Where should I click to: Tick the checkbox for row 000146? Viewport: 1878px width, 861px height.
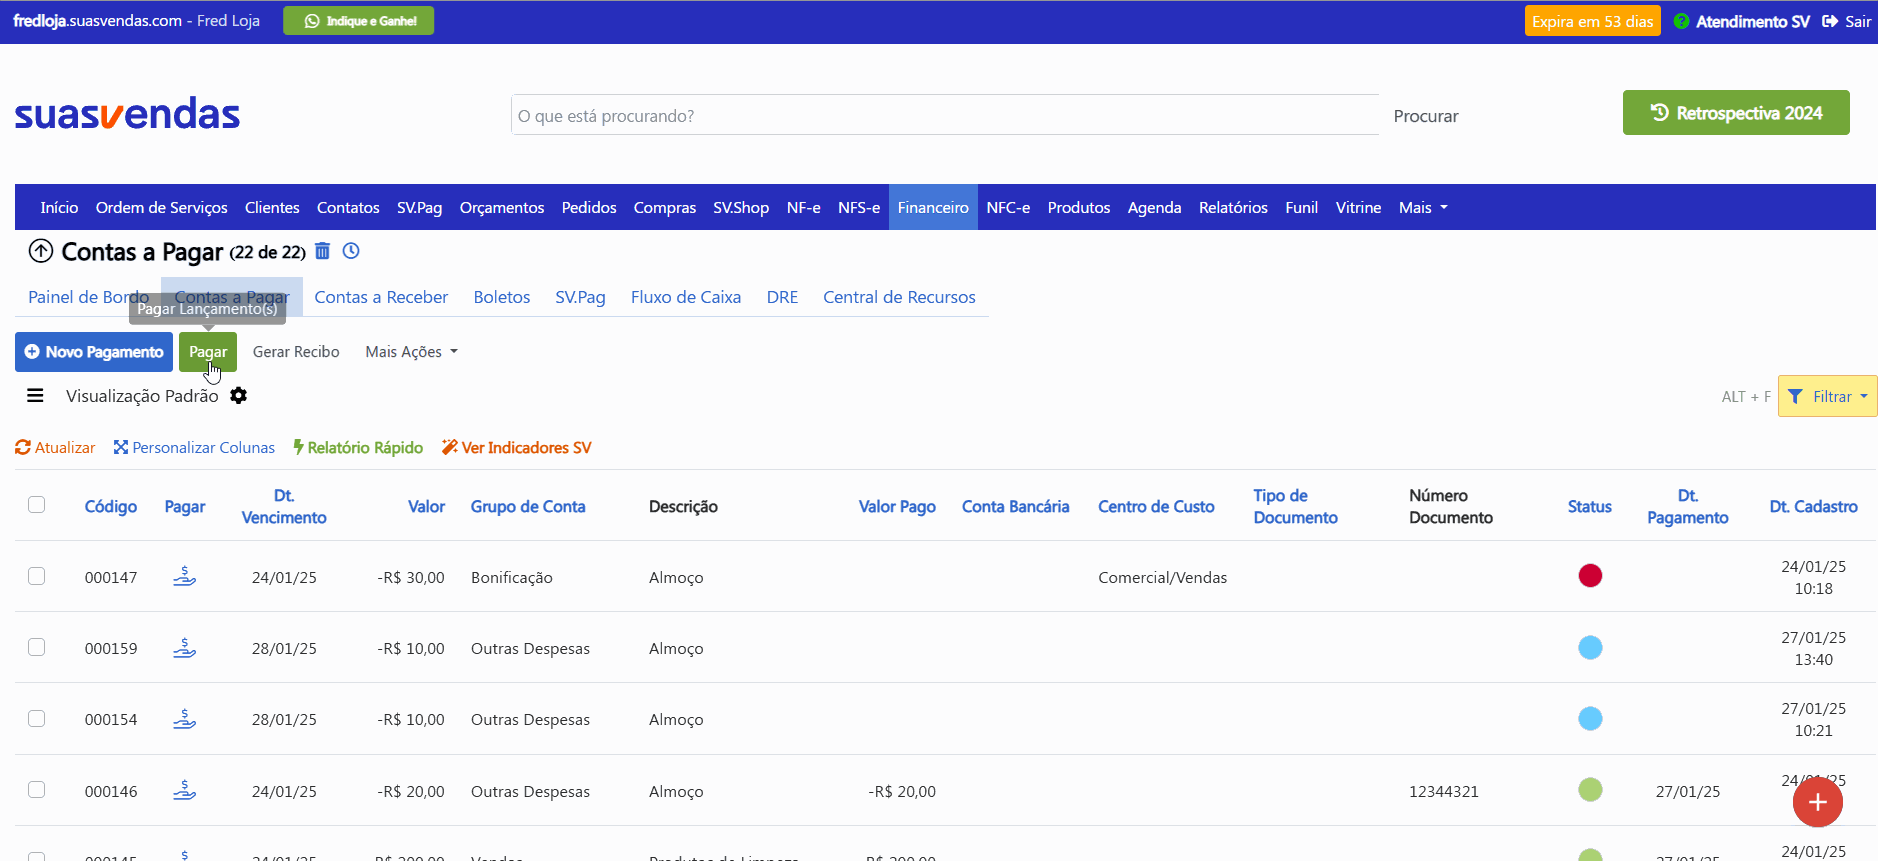point(37,790)
